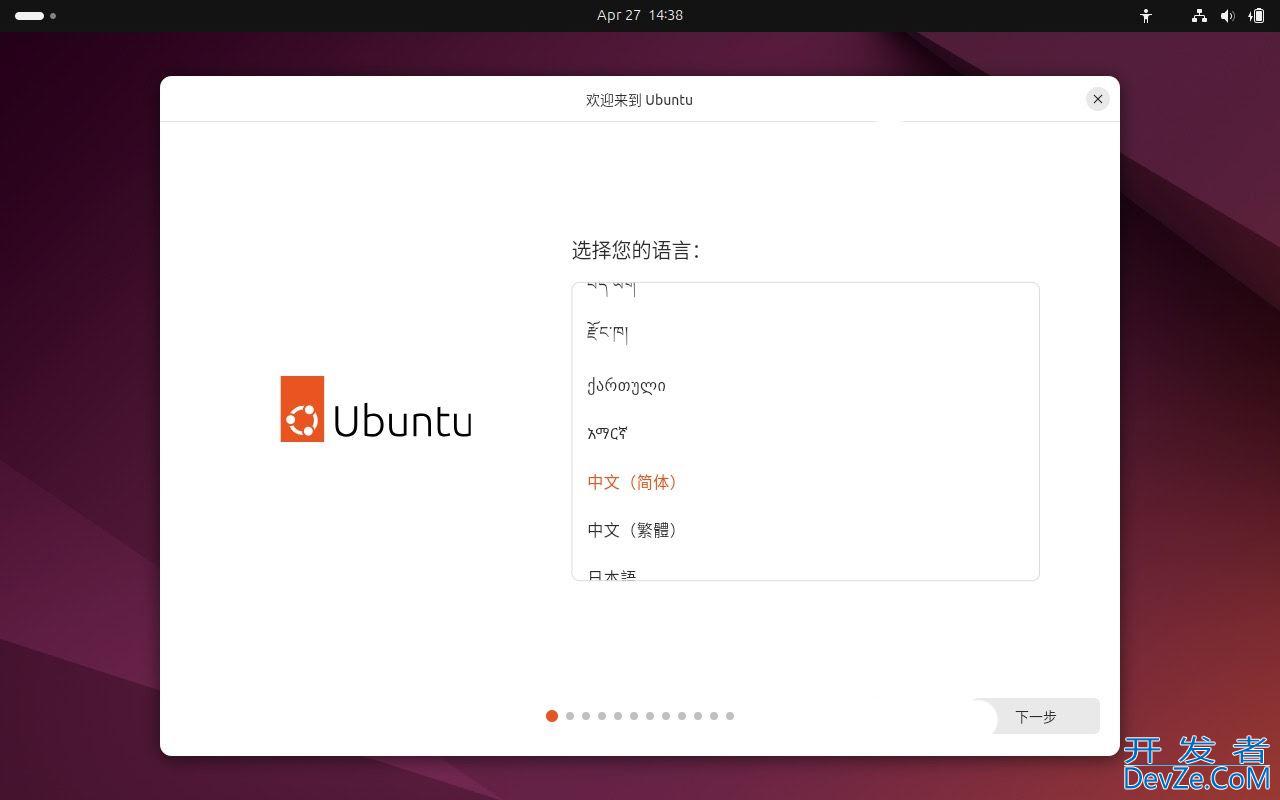1280x800 pixels.
Task: Open the clock showing Apr 27 14:38
Action: (x=640, y=15)
